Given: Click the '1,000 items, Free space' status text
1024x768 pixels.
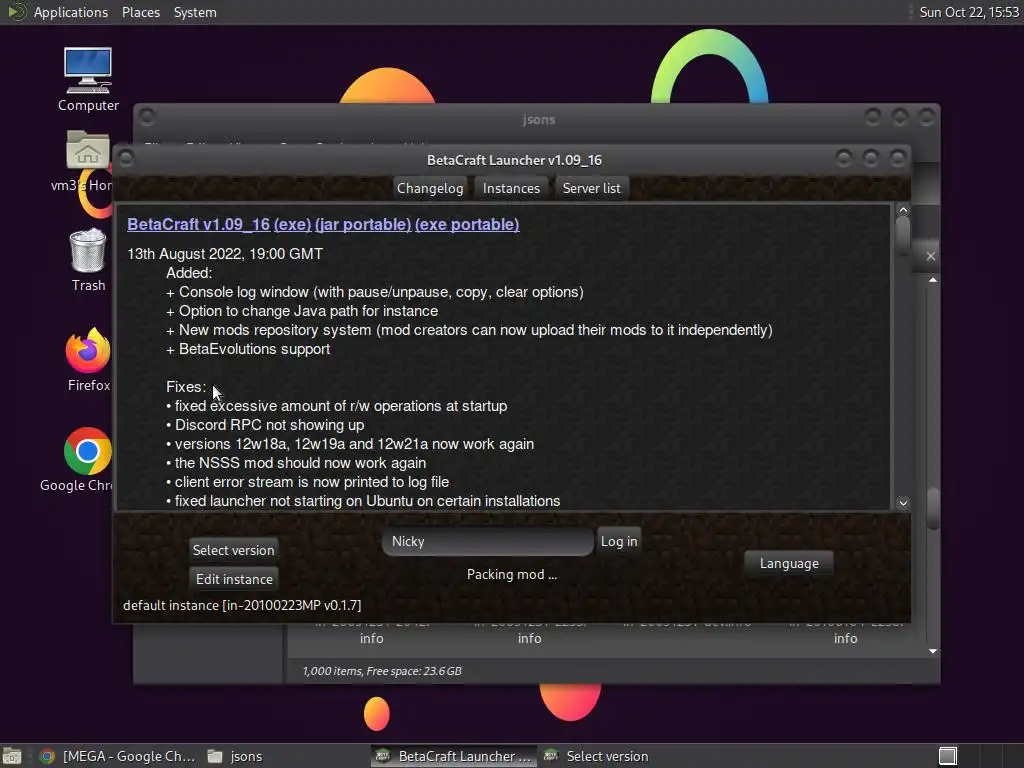Looking at the screenshot, I should pos(382,671).
